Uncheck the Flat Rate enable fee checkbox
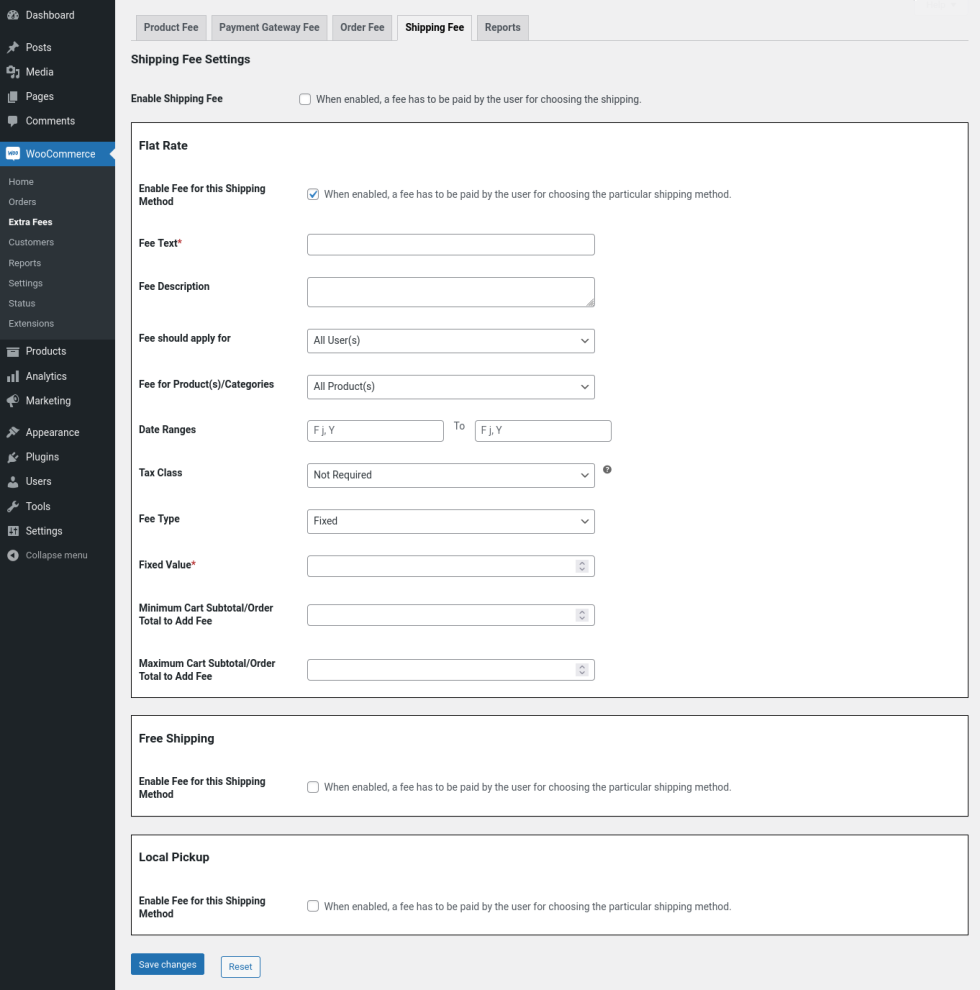Viewport: 980px width, 990px height. 313,194
